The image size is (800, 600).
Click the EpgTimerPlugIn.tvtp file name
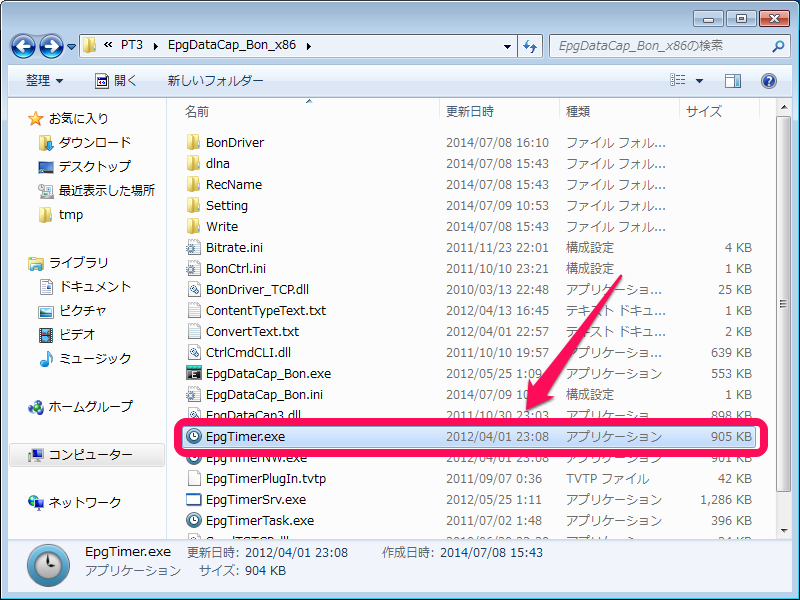266,479
